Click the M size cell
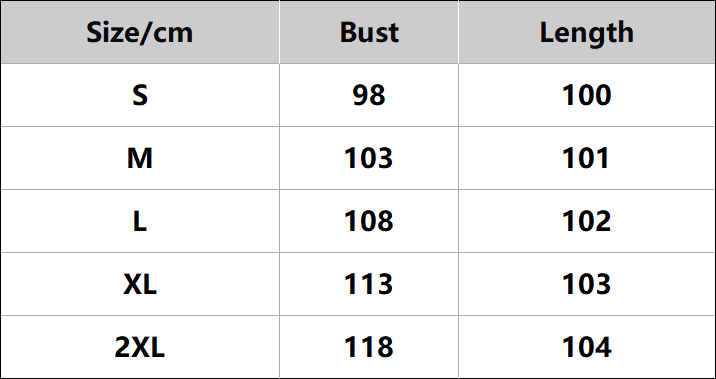Viewport: 716px width, 379px height. 140,158
